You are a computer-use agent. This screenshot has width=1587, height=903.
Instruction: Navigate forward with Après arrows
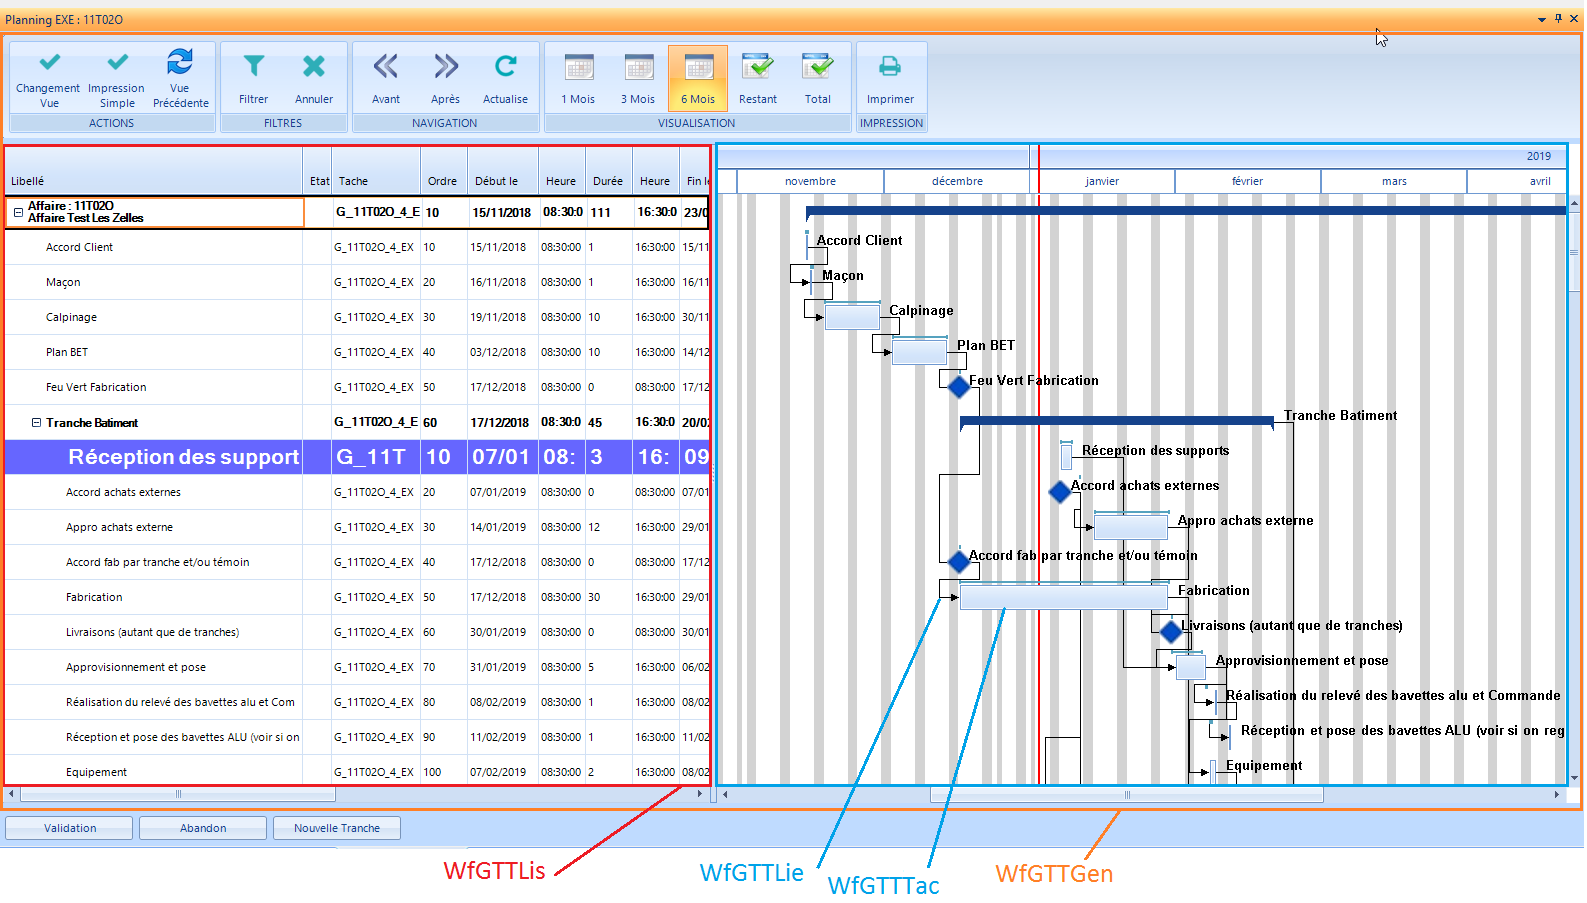coord(446,67)
